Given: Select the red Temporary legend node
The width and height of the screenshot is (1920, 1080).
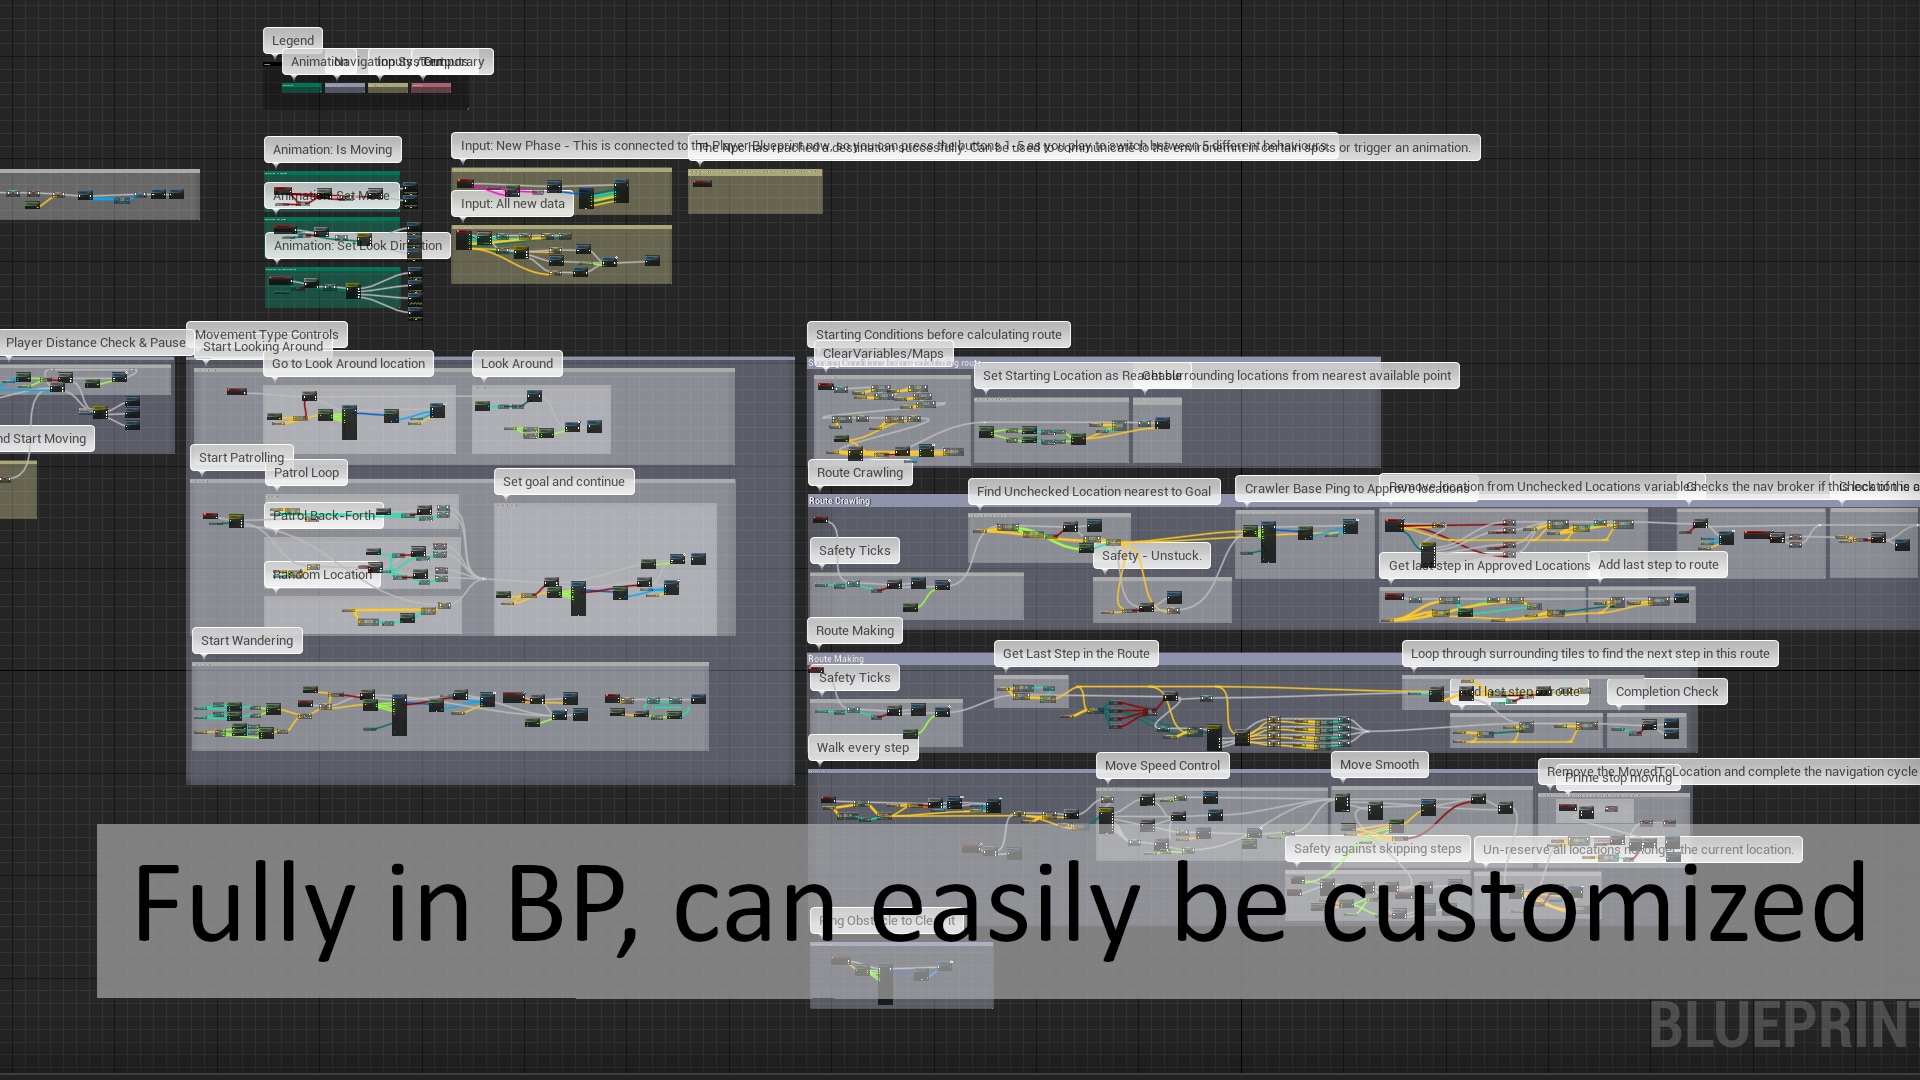Looking at the screenshot, I should [431, 89].
